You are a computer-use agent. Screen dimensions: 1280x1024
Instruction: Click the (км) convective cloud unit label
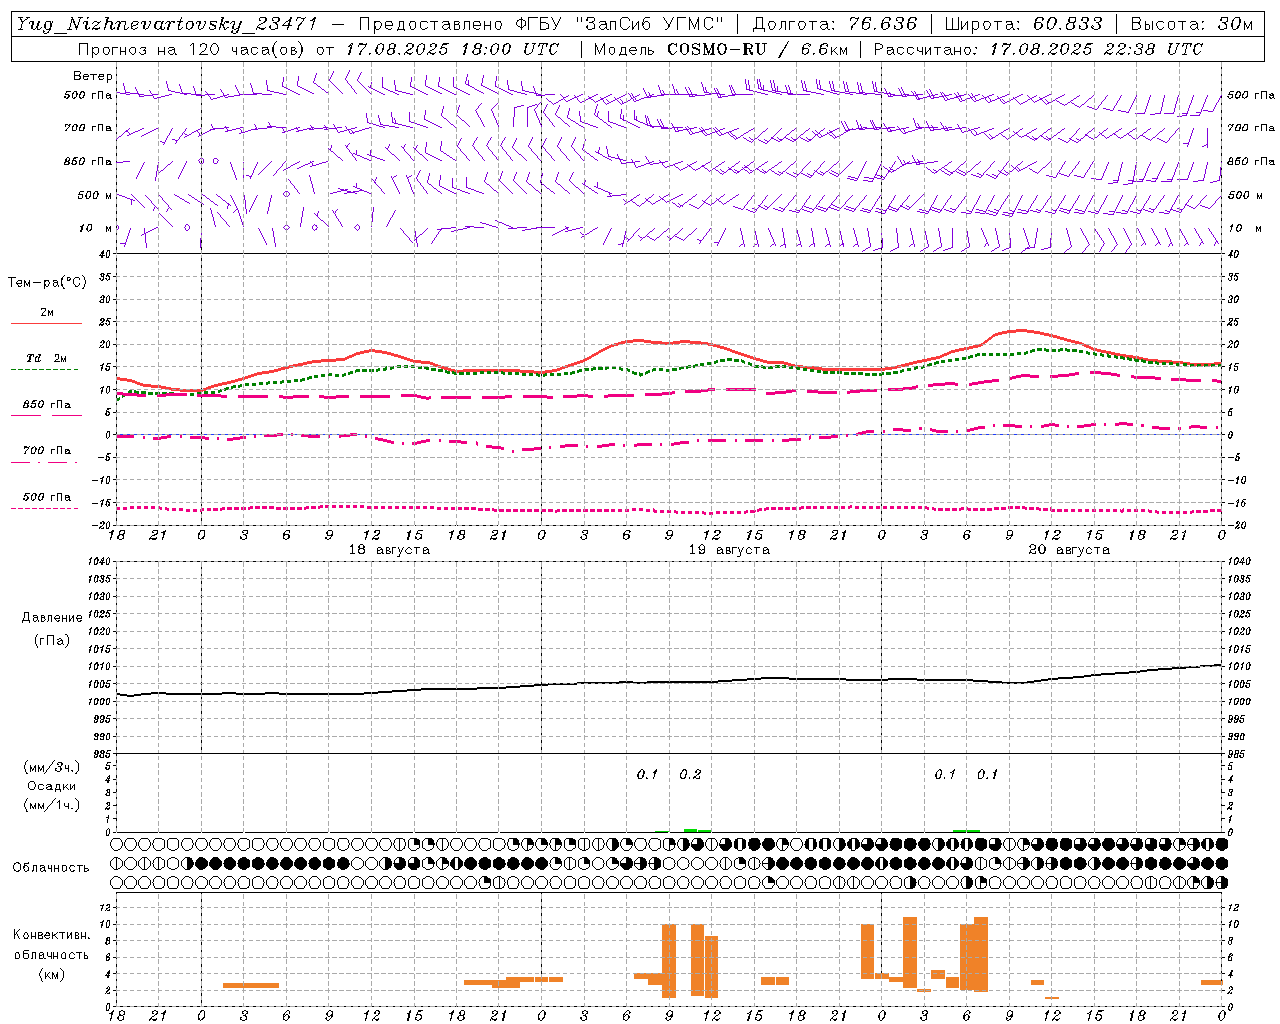[x=51, y=974]
